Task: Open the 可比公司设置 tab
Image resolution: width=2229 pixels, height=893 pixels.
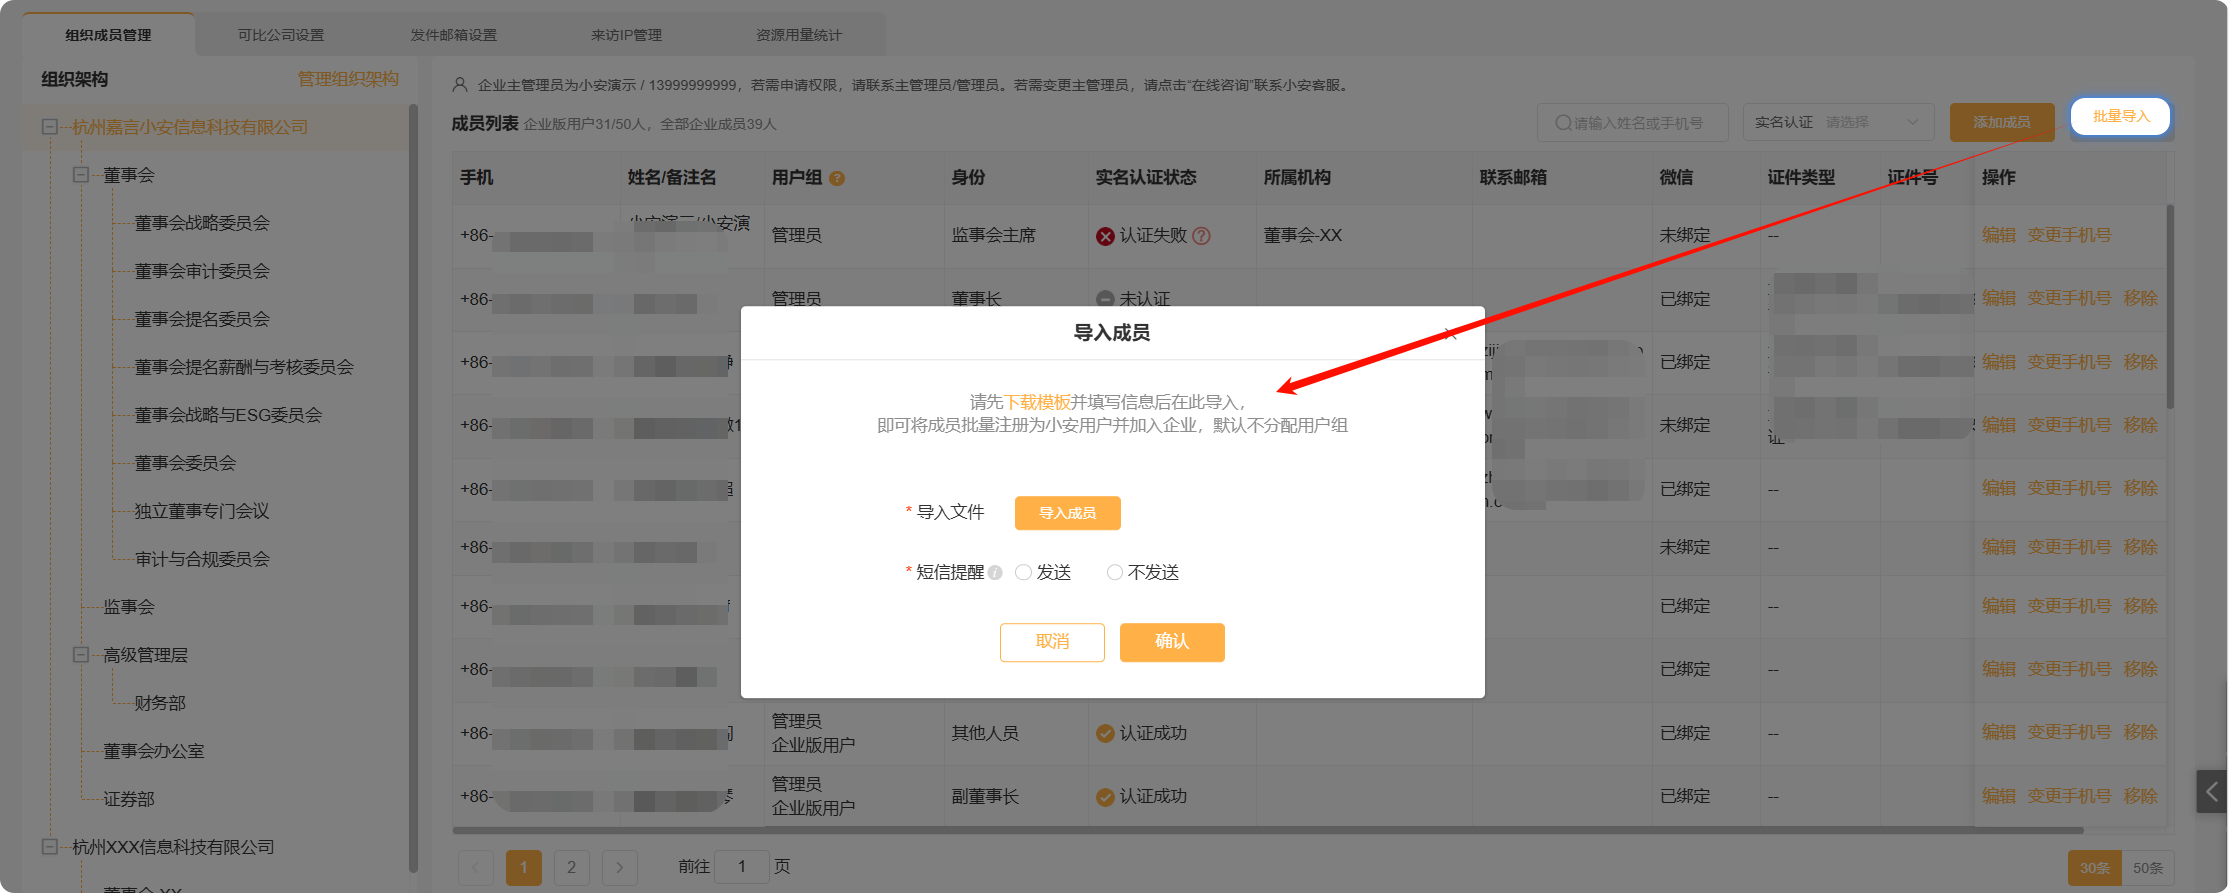Action: tap(281, 35)
